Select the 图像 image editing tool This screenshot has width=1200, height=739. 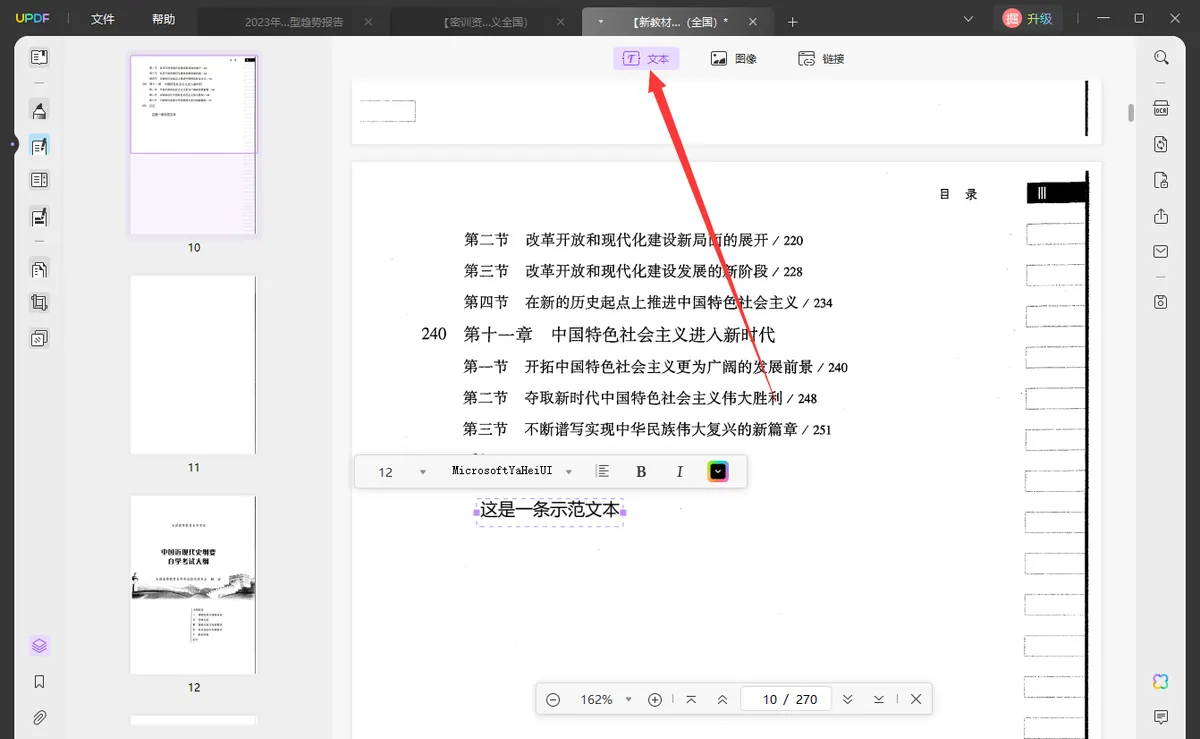[x=733, y=59]
